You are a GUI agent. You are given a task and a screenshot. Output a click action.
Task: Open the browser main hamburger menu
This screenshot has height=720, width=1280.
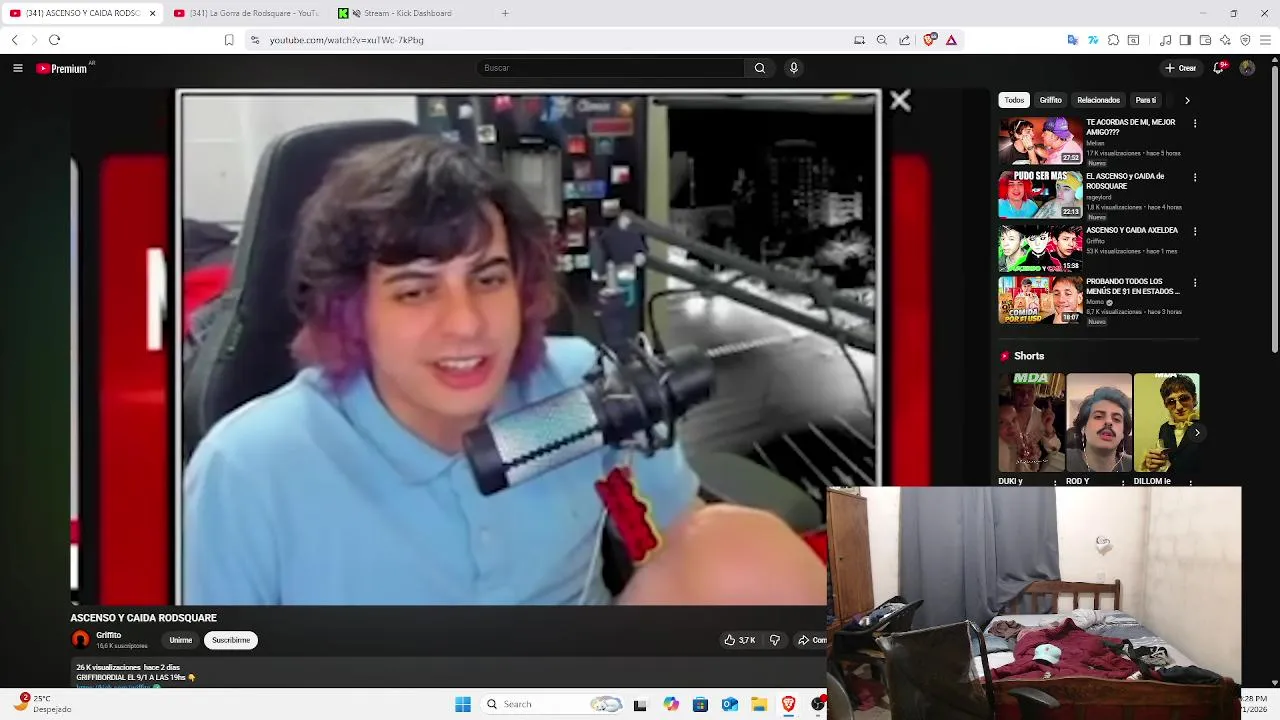coord(1265,40)
